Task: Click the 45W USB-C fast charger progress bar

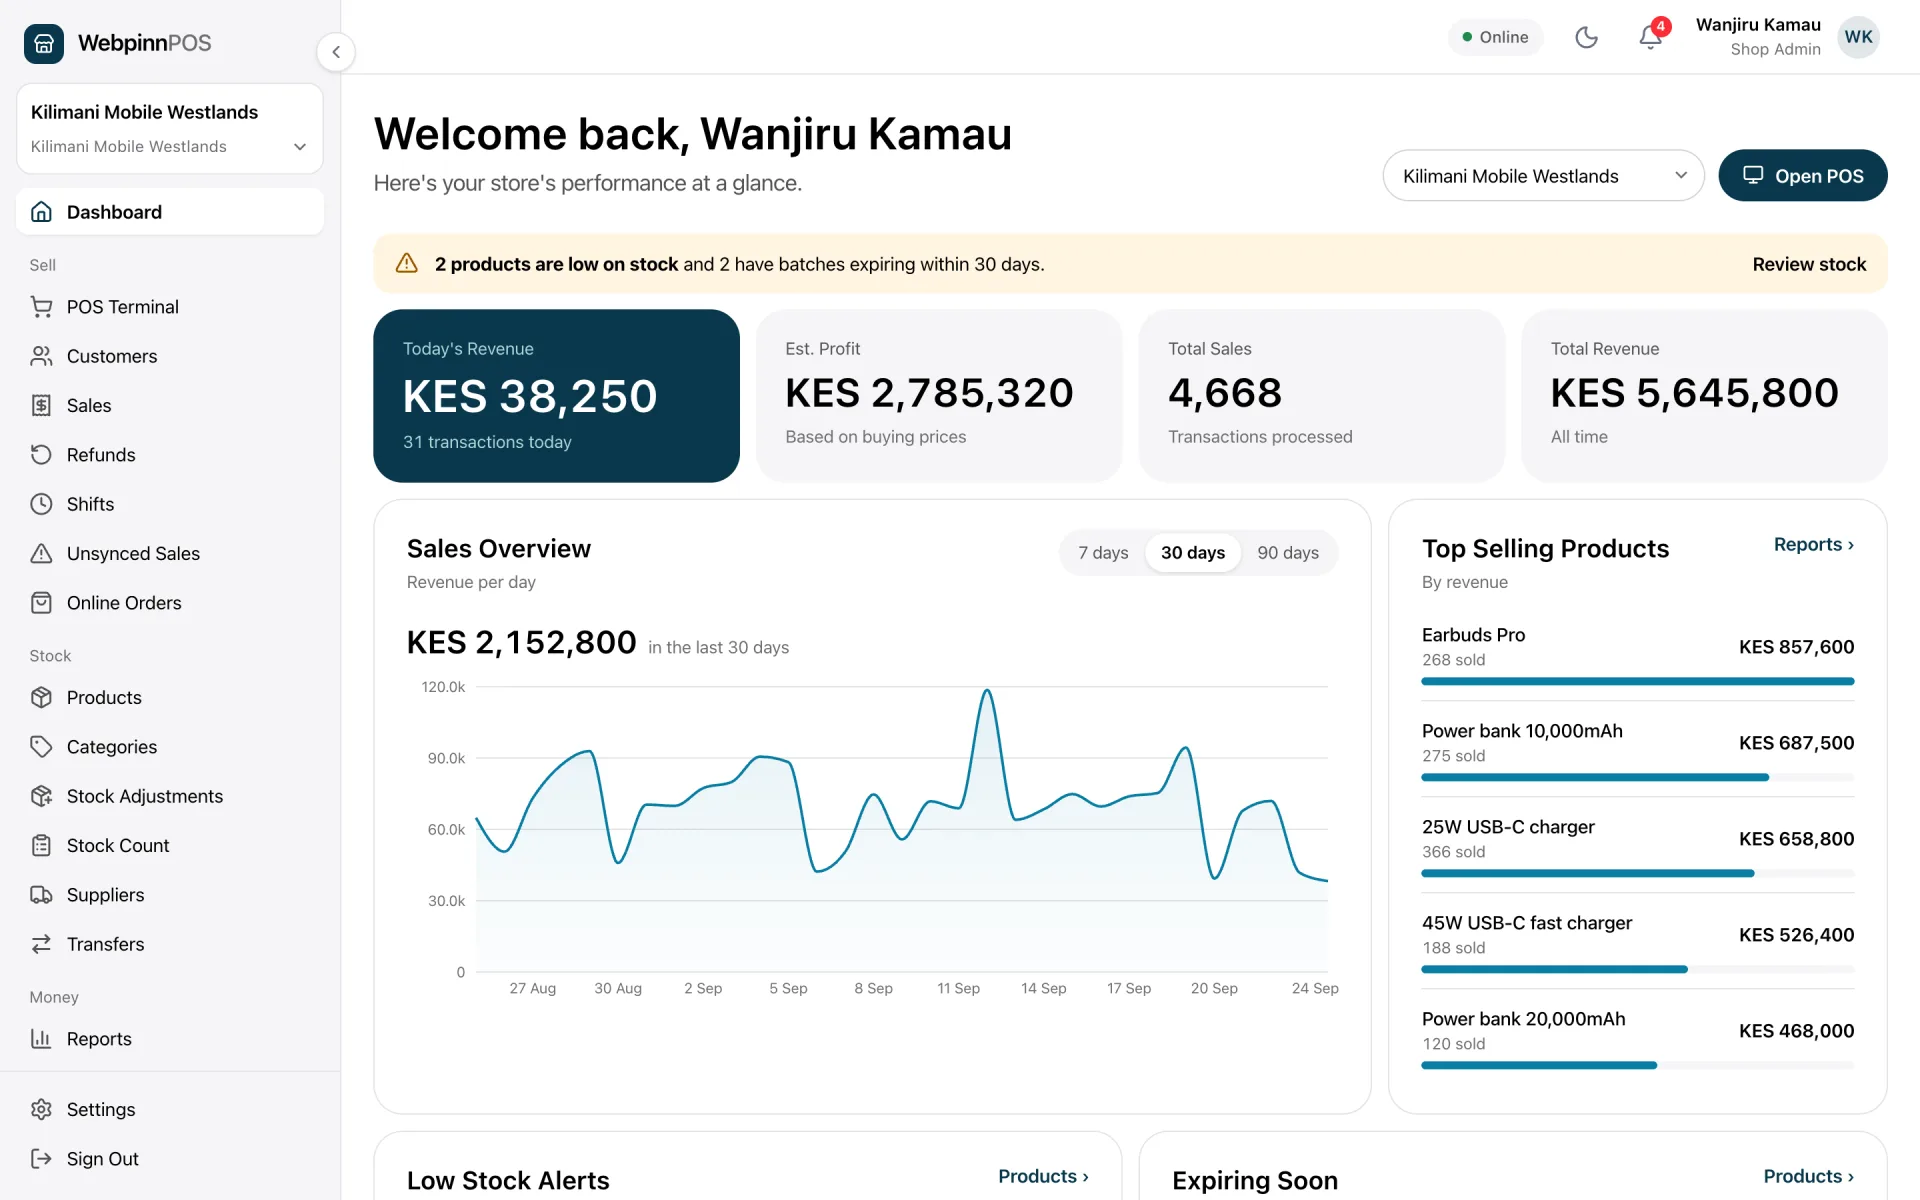Action: point(1637,969)
